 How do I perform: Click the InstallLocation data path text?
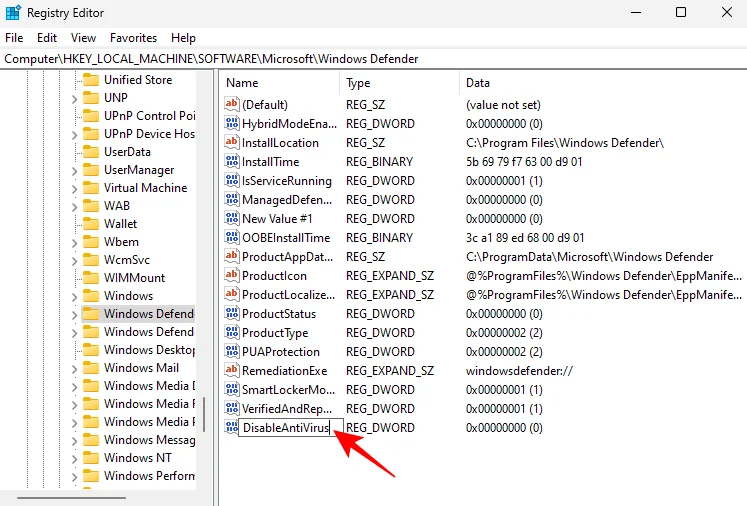(565, 142)
